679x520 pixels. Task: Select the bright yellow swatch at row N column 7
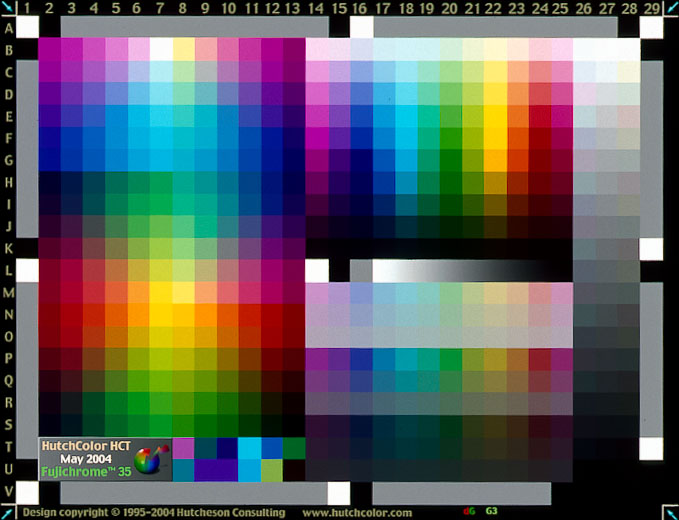161,315
